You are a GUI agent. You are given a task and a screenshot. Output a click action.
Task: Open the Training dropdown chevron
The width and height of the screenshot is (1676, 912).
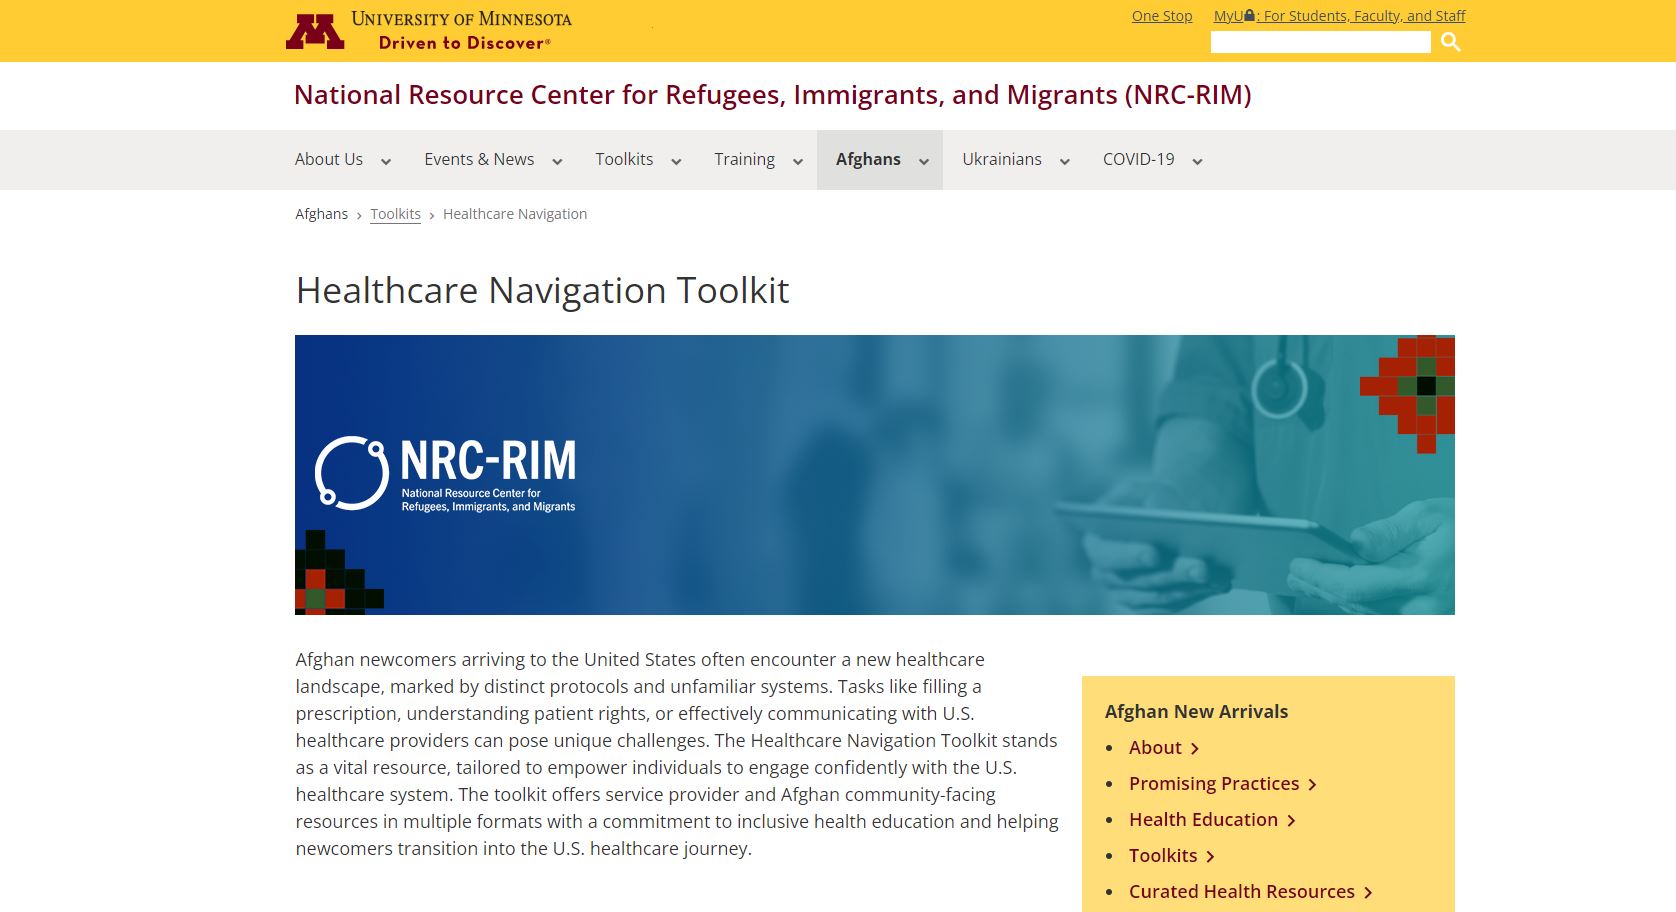click(x=797, y=161)
